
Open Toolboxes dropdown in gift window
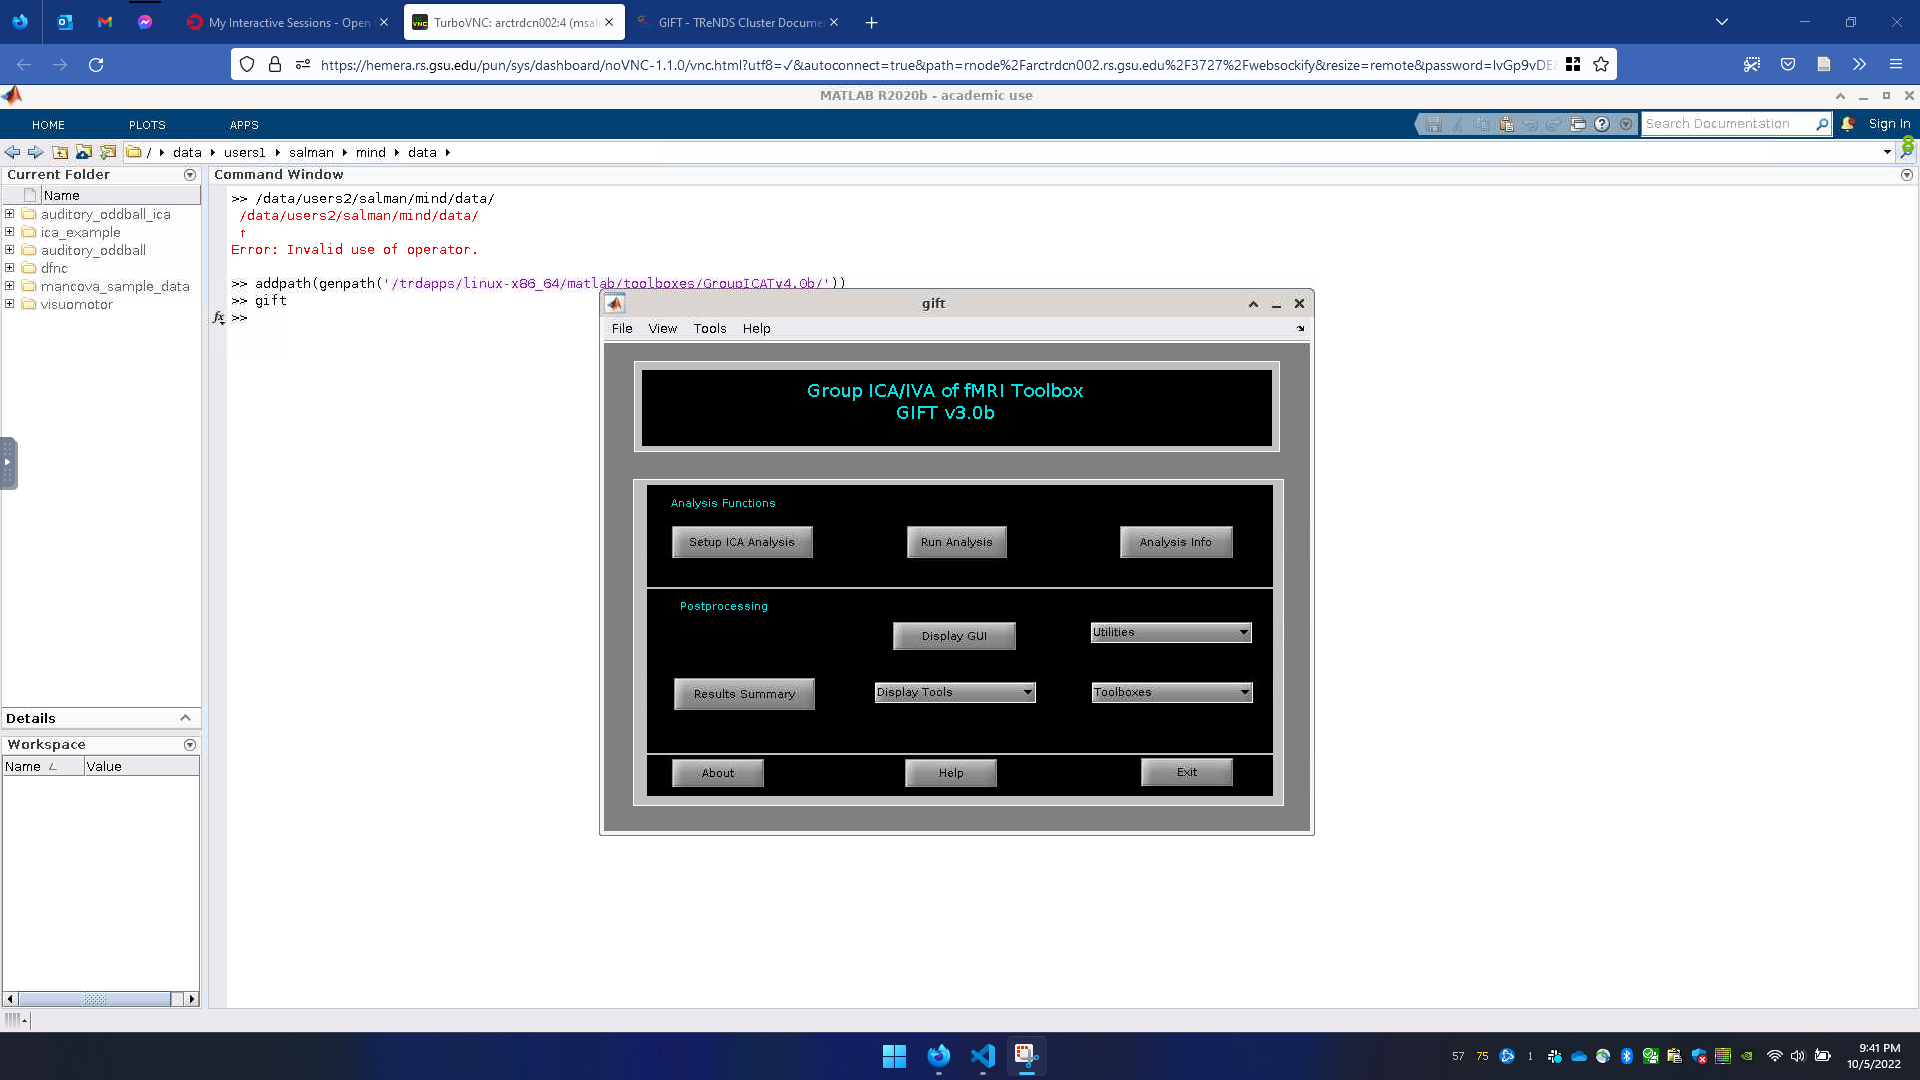(x=1172, y=692)
